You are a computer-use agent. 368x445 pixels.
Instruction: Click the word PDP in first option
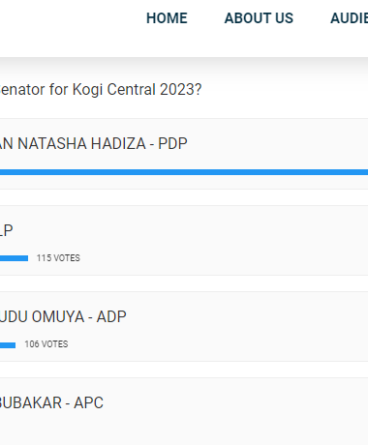click(x=173, y=144)
